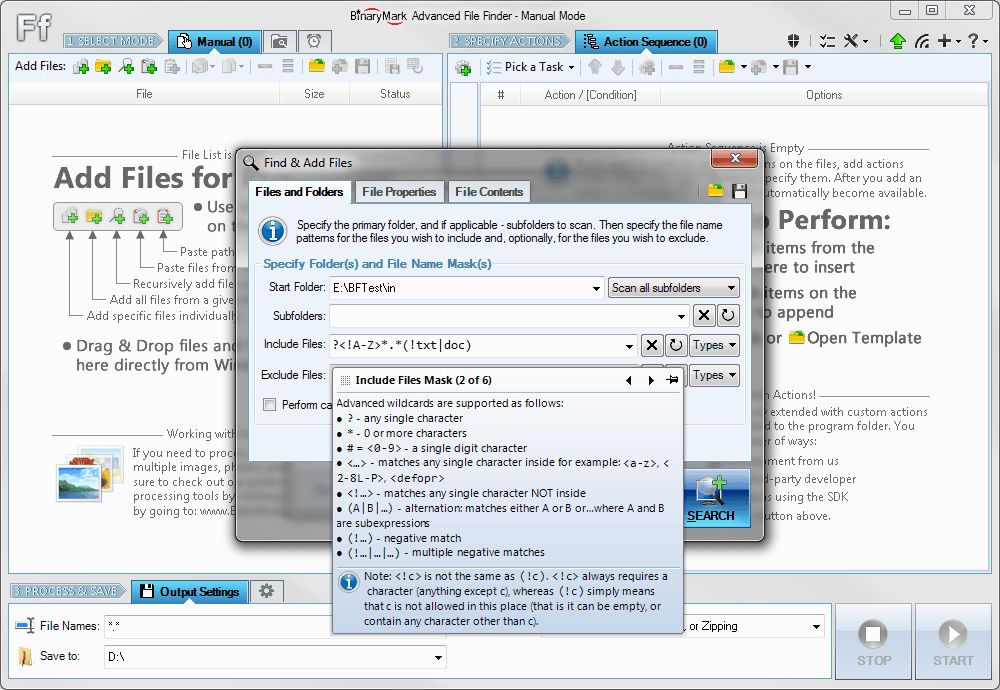Image resolution: width=1000 pixels, height=690 pixels.
Task: Click the clear Include Files mask X button
Action: coord(651,345)
